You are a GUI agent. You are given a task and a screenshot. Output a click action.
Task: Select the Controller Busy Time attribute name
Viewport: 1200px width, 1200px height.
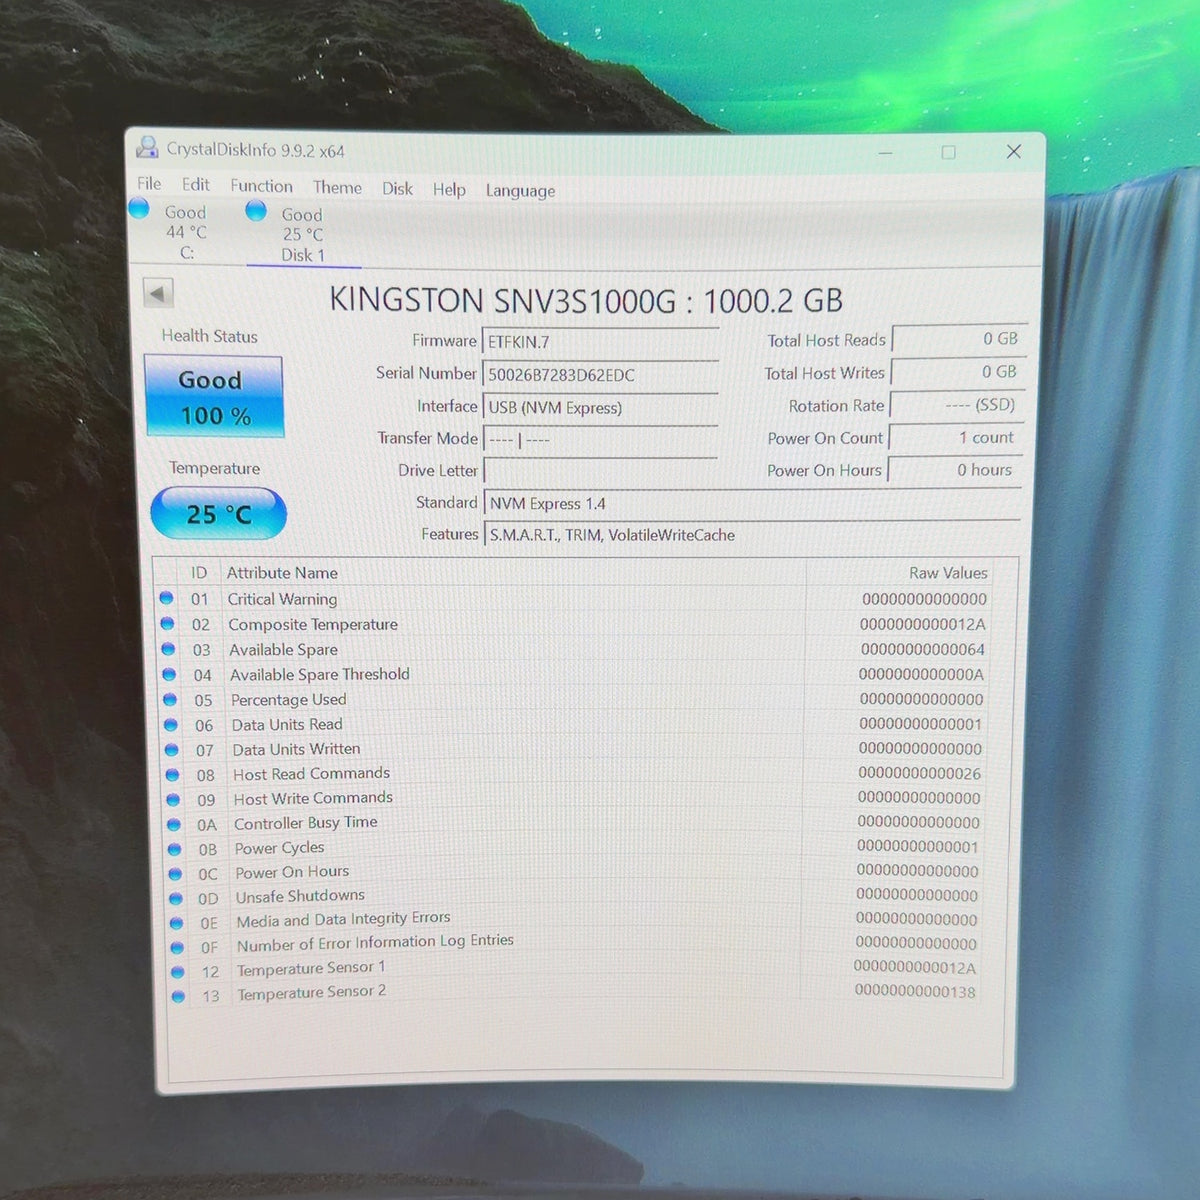pyautogui.click(x=306, y=823)
